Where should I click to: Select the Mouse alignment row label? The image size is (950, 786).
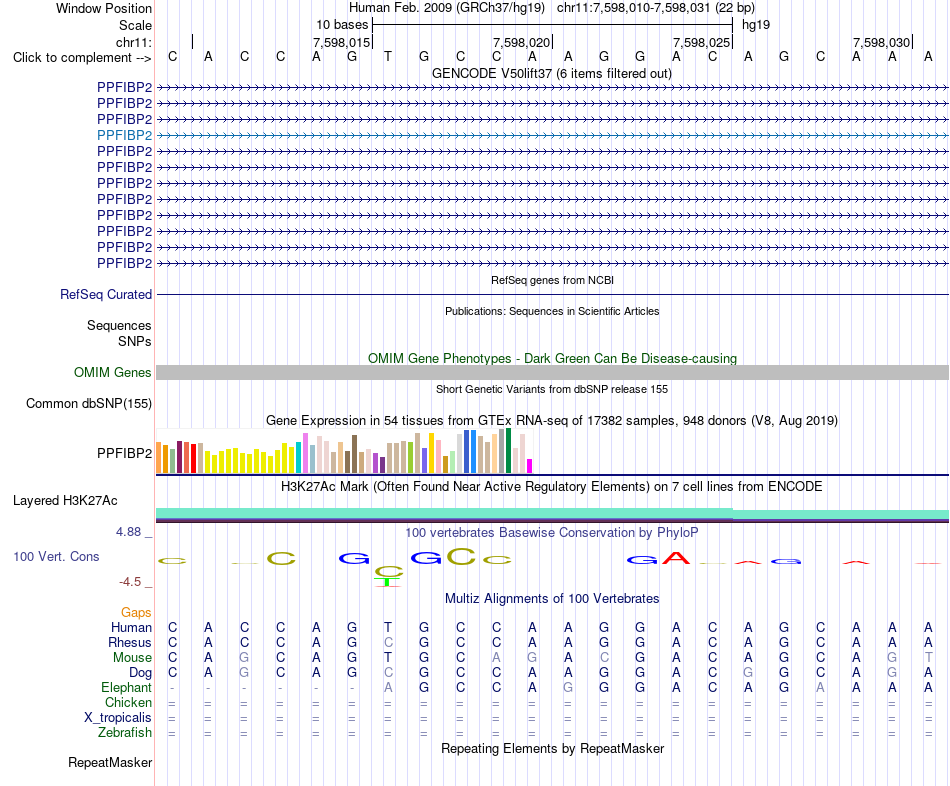click(132, 658)
